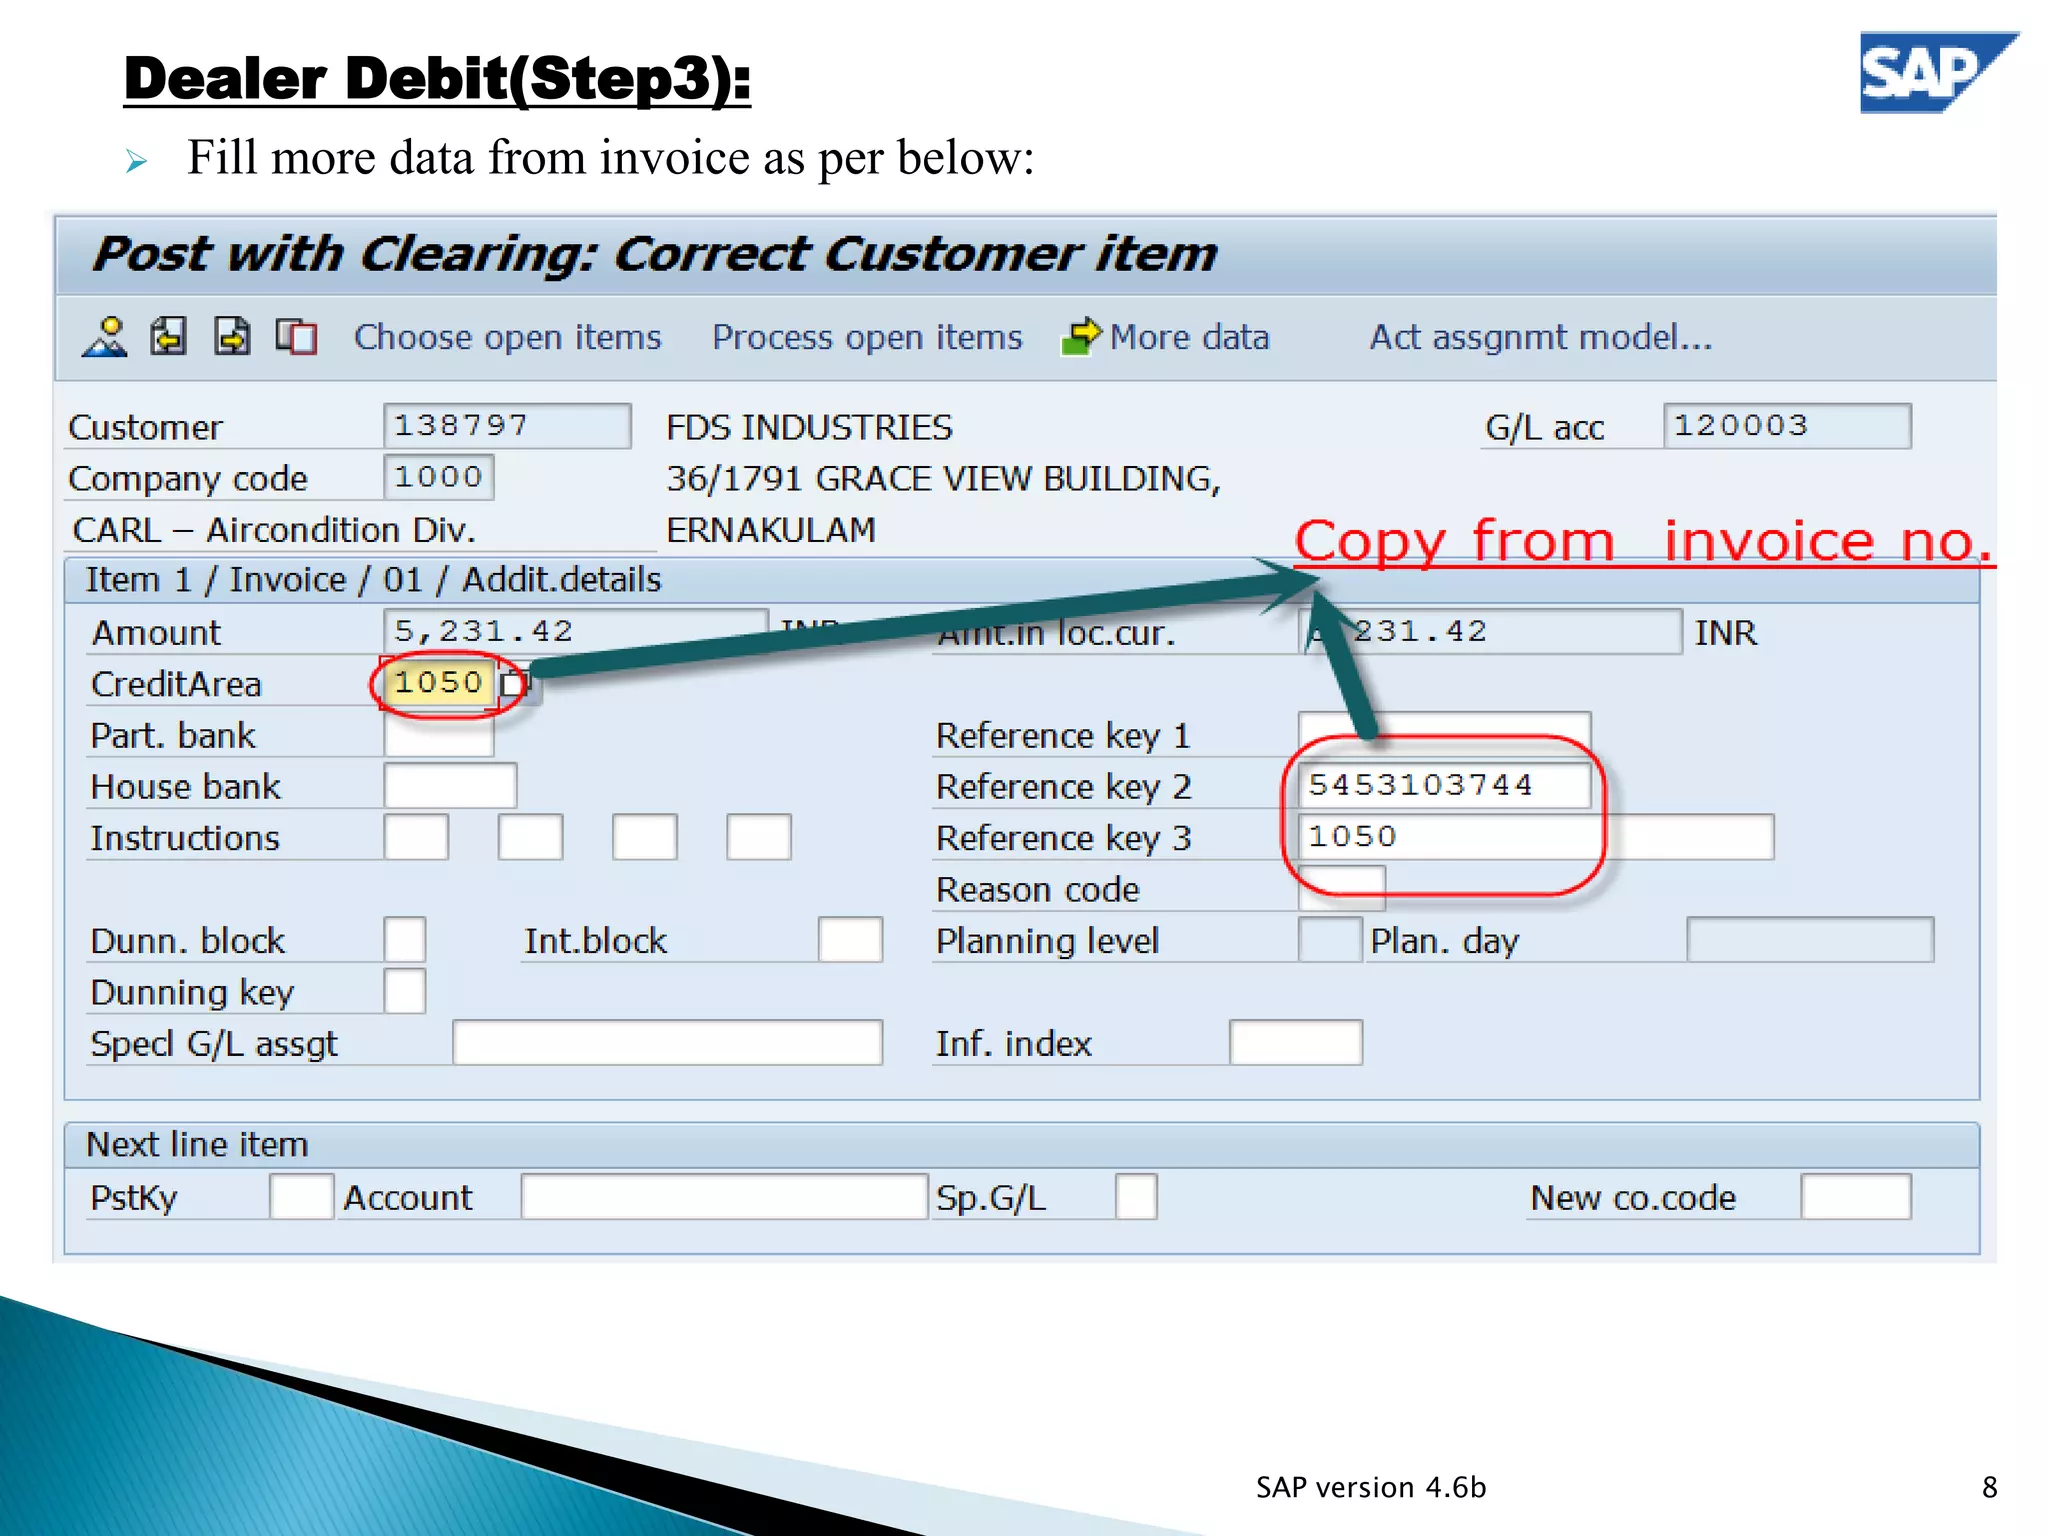Viewport: 2048px width, 1536px height.
Task: Click the fourth Instructions box
Action: point(758,837)
